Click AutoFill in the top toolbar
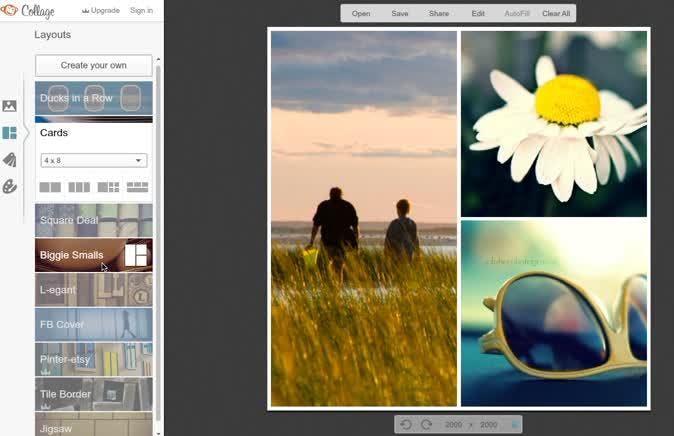The image size is (674, 436). 517,14
